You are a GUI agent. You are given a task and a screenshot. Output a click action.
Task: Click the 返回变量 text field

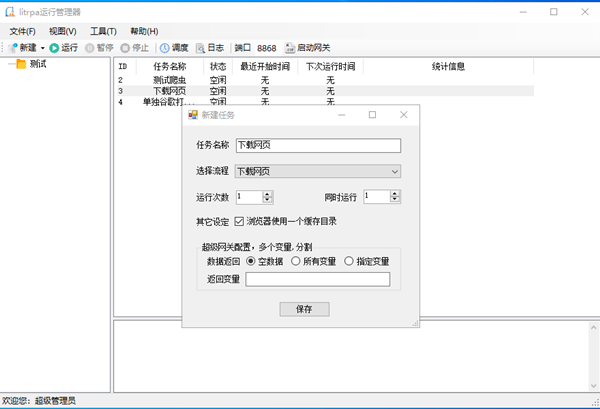pos(317,280)
